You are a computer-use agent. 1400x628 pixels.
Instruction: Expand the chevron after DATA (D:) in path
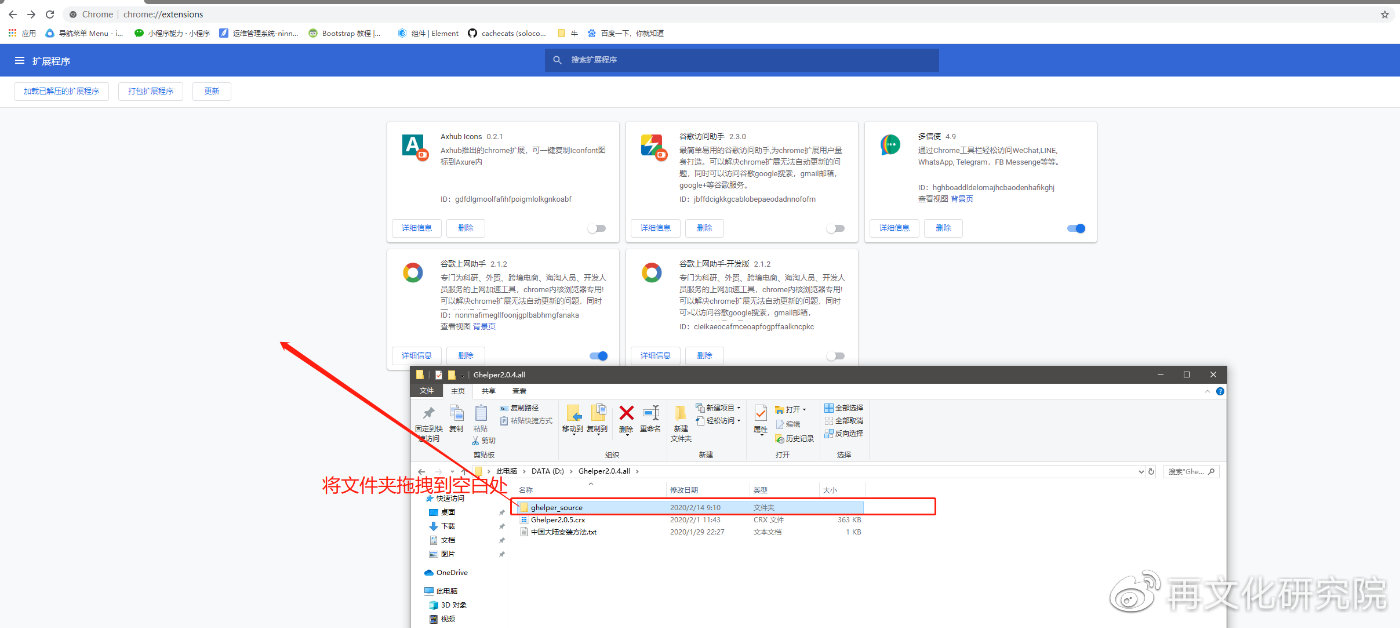(572, 471)
